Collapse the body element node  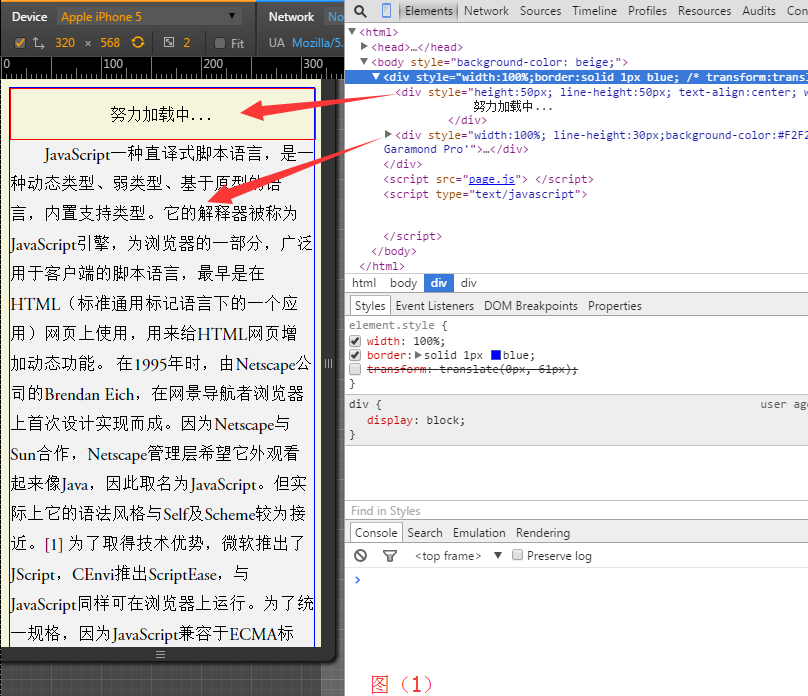click(x=364, y=61)
